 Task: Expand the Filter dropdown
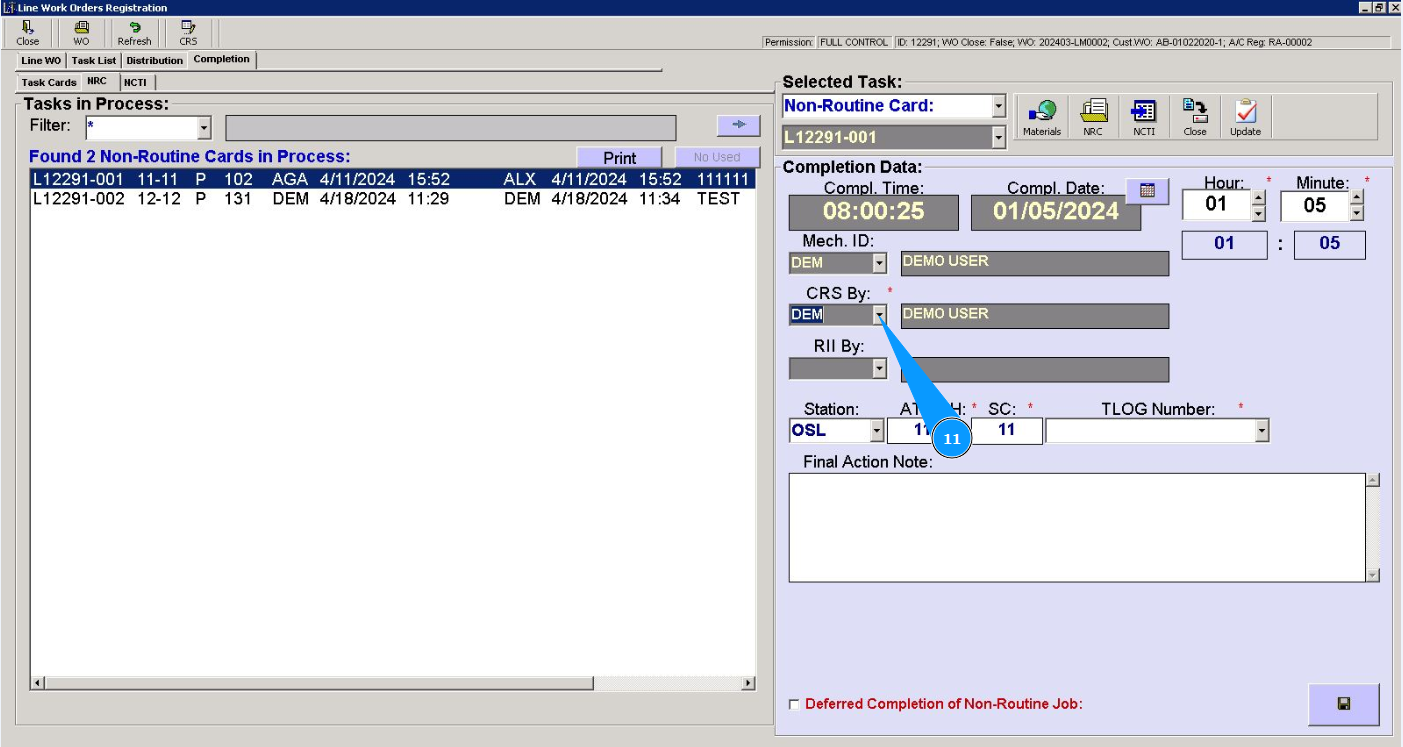tap(204, 128)
